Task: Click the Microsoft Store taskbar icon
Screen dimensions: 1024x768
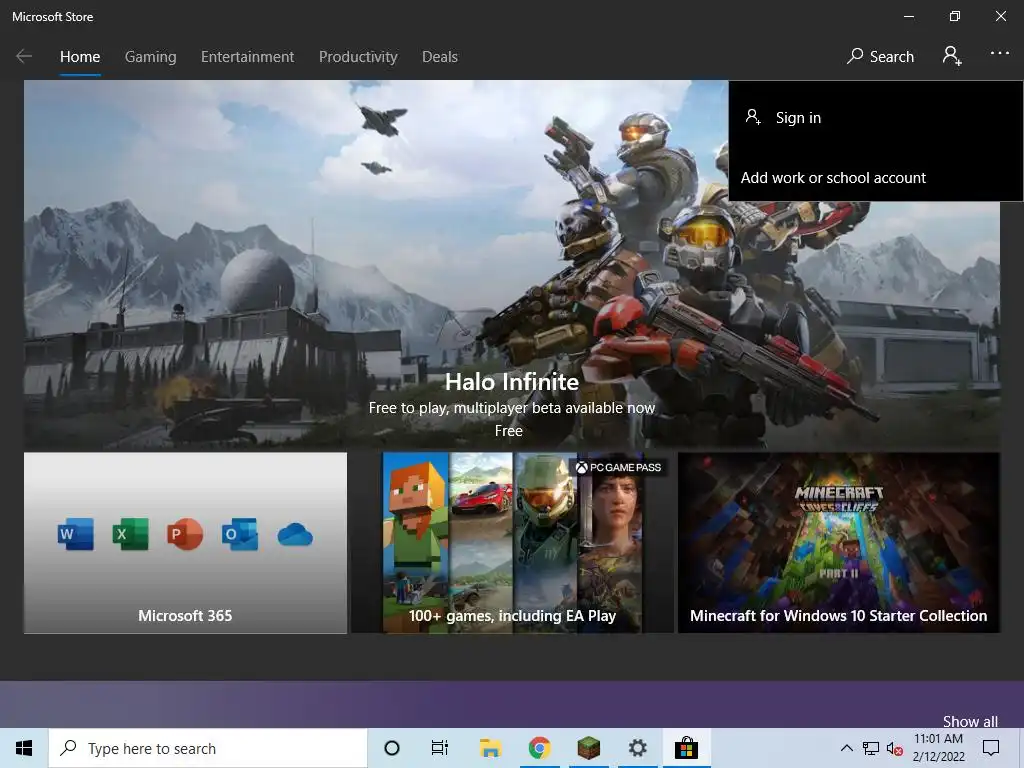Action: tap(686, 748)
